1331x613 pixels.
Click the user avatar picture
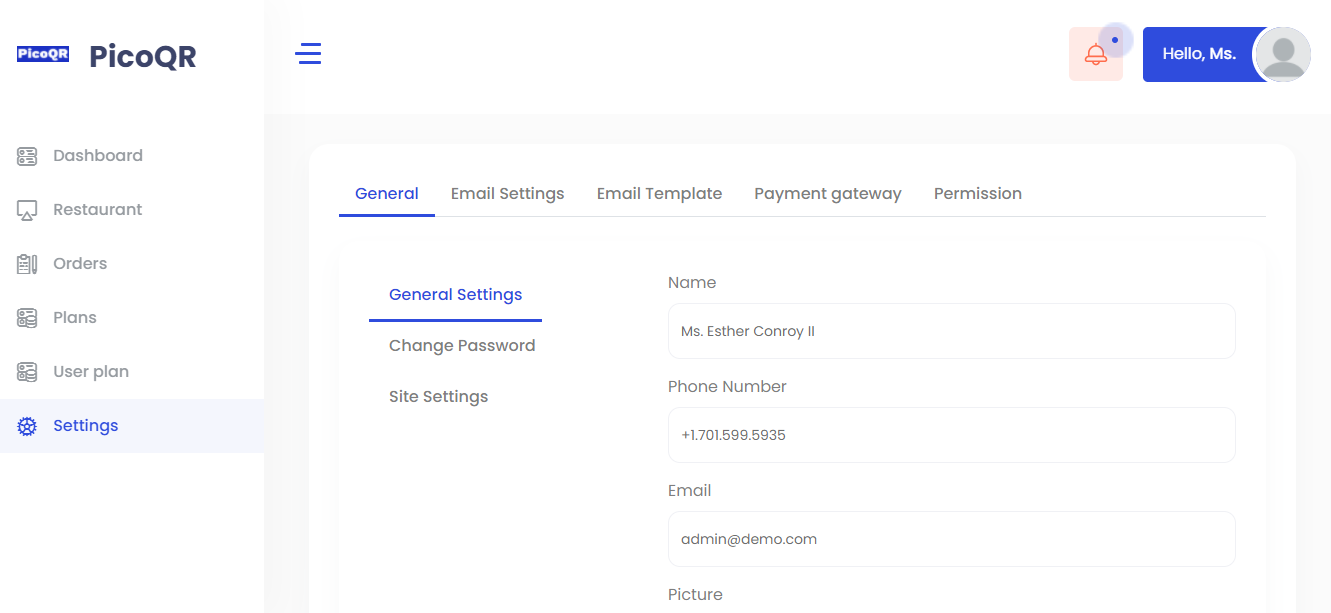(x=1282, y=54)
